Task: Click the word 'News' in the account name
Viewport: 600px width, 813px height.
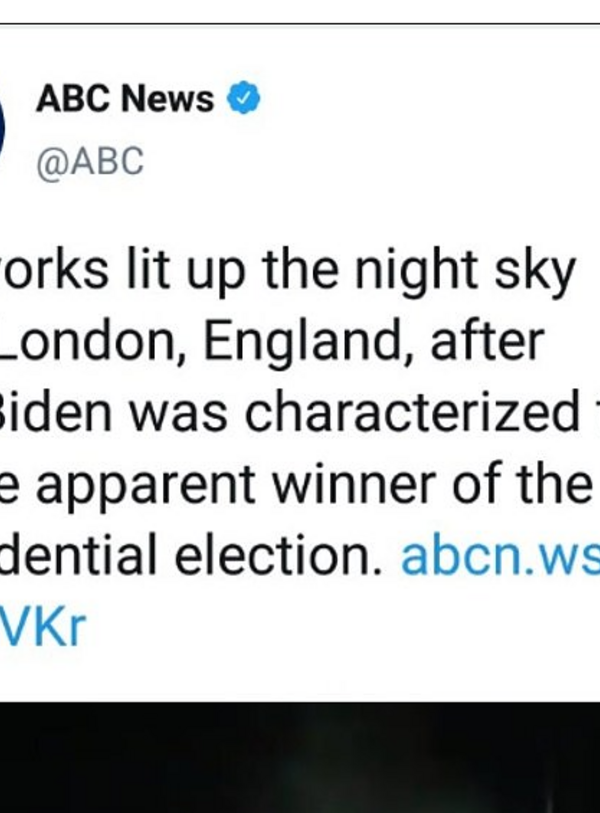Action: pos(167,99)
